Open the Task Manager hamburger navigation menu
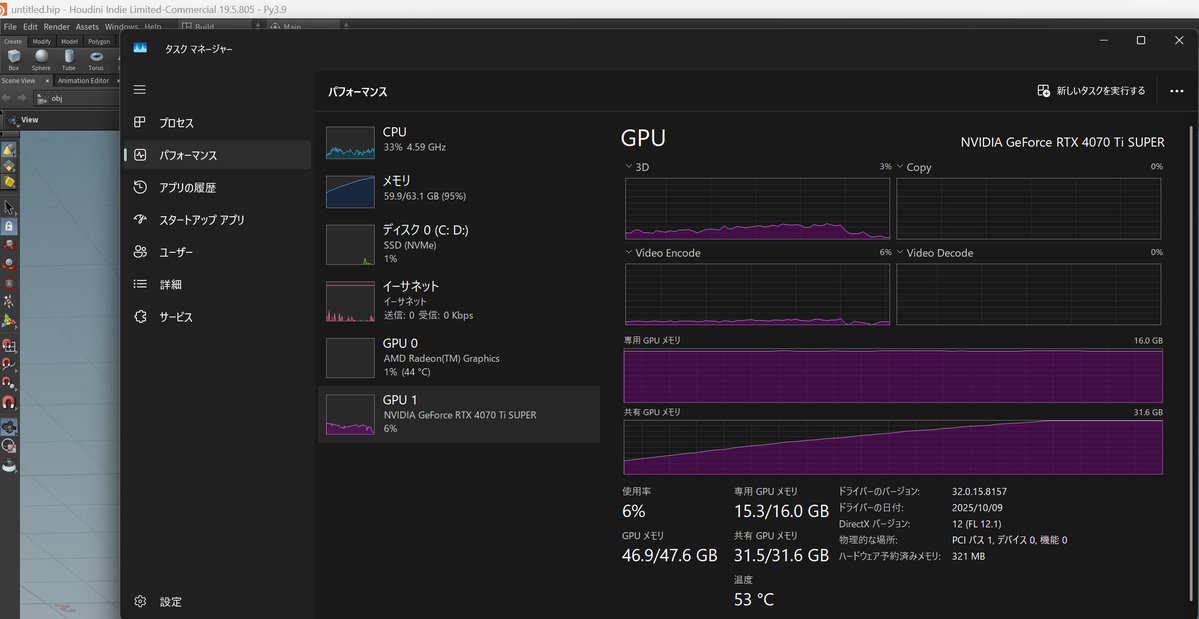Image resolution: width=1199 pixels, height=619 pixels. 139,90
